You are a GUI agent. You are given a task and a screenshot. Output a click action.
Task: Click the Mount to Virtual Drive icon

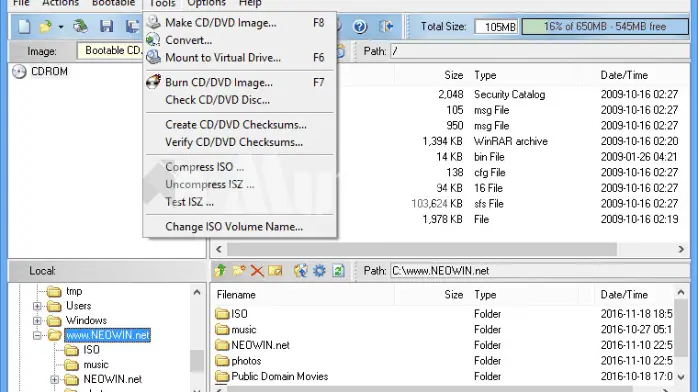point(154,57)
